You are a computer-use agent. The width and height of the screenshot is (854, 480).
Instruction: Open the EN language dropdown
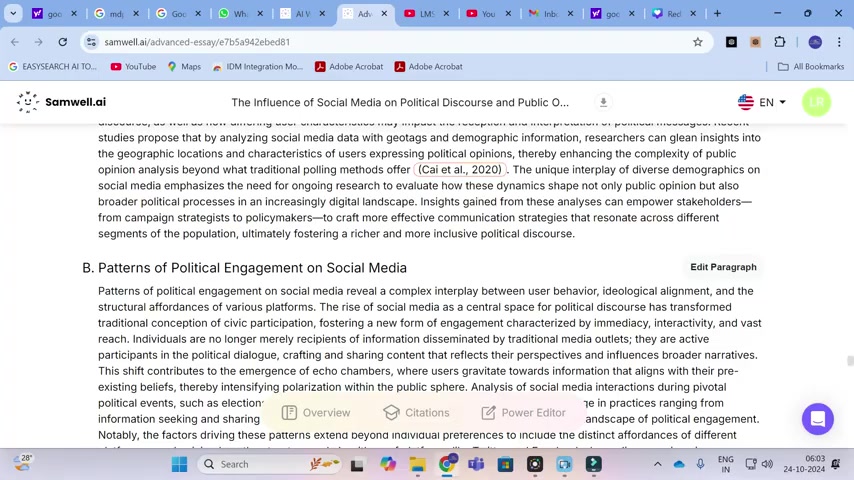pos(761,102)
